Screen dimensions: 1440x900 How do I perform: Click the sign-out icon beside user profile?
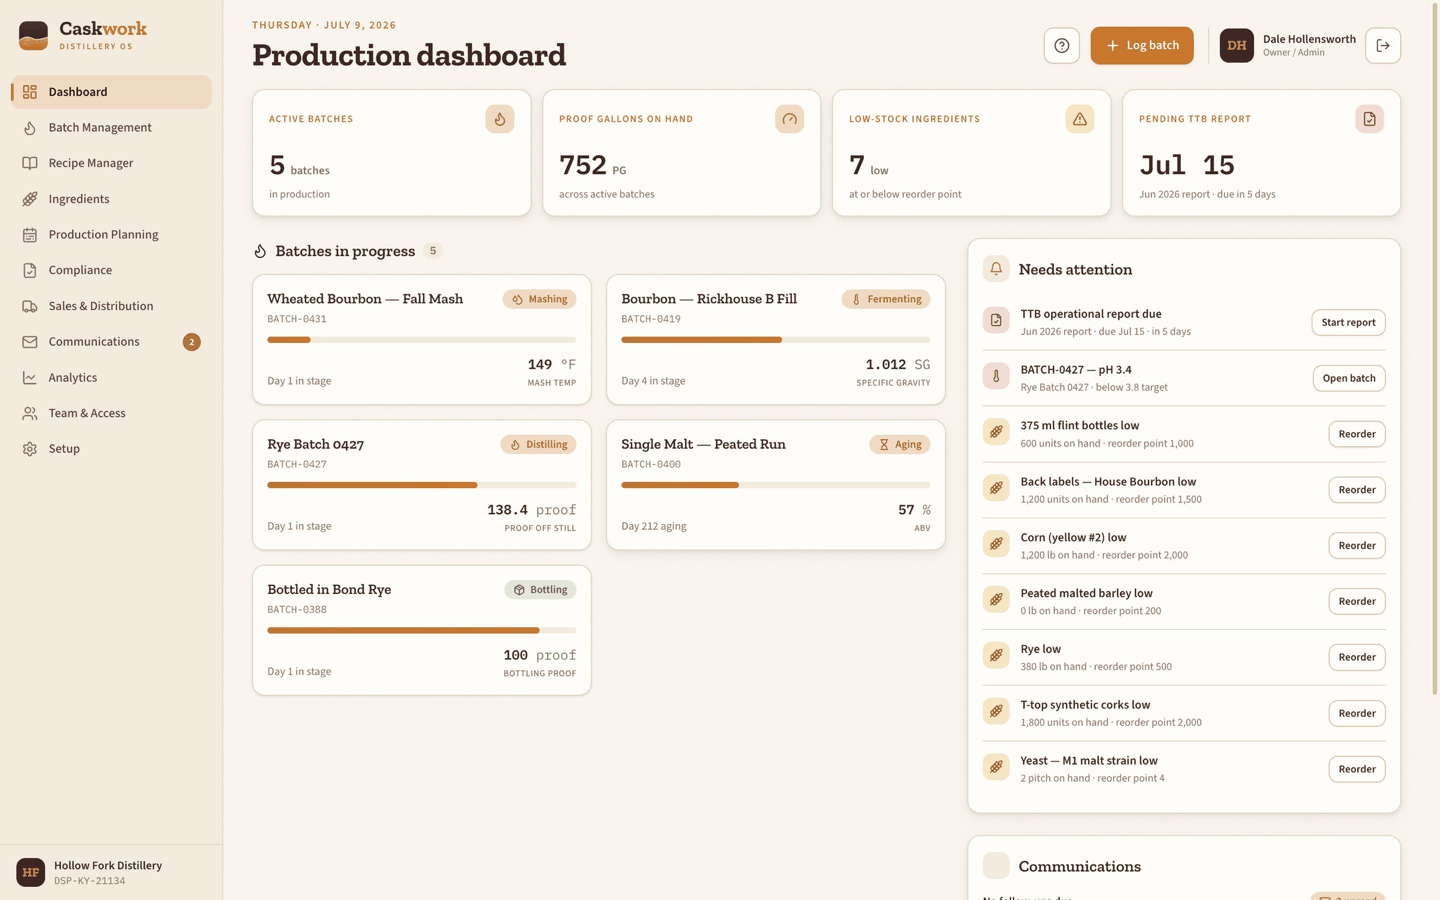click(1383, 45)
